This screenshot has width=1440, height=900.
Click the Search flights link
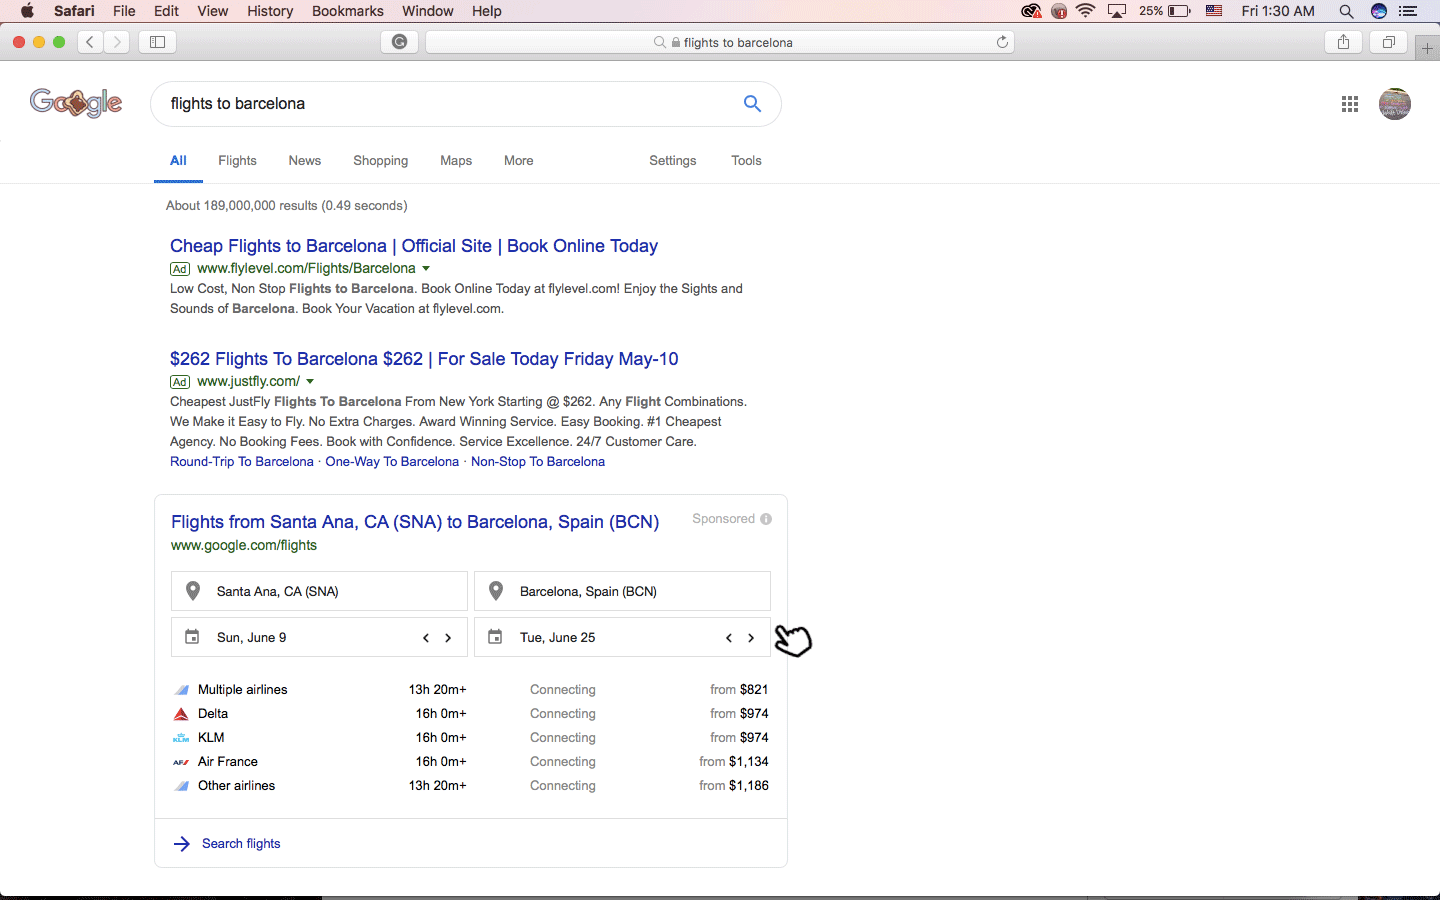pos(241,844)
